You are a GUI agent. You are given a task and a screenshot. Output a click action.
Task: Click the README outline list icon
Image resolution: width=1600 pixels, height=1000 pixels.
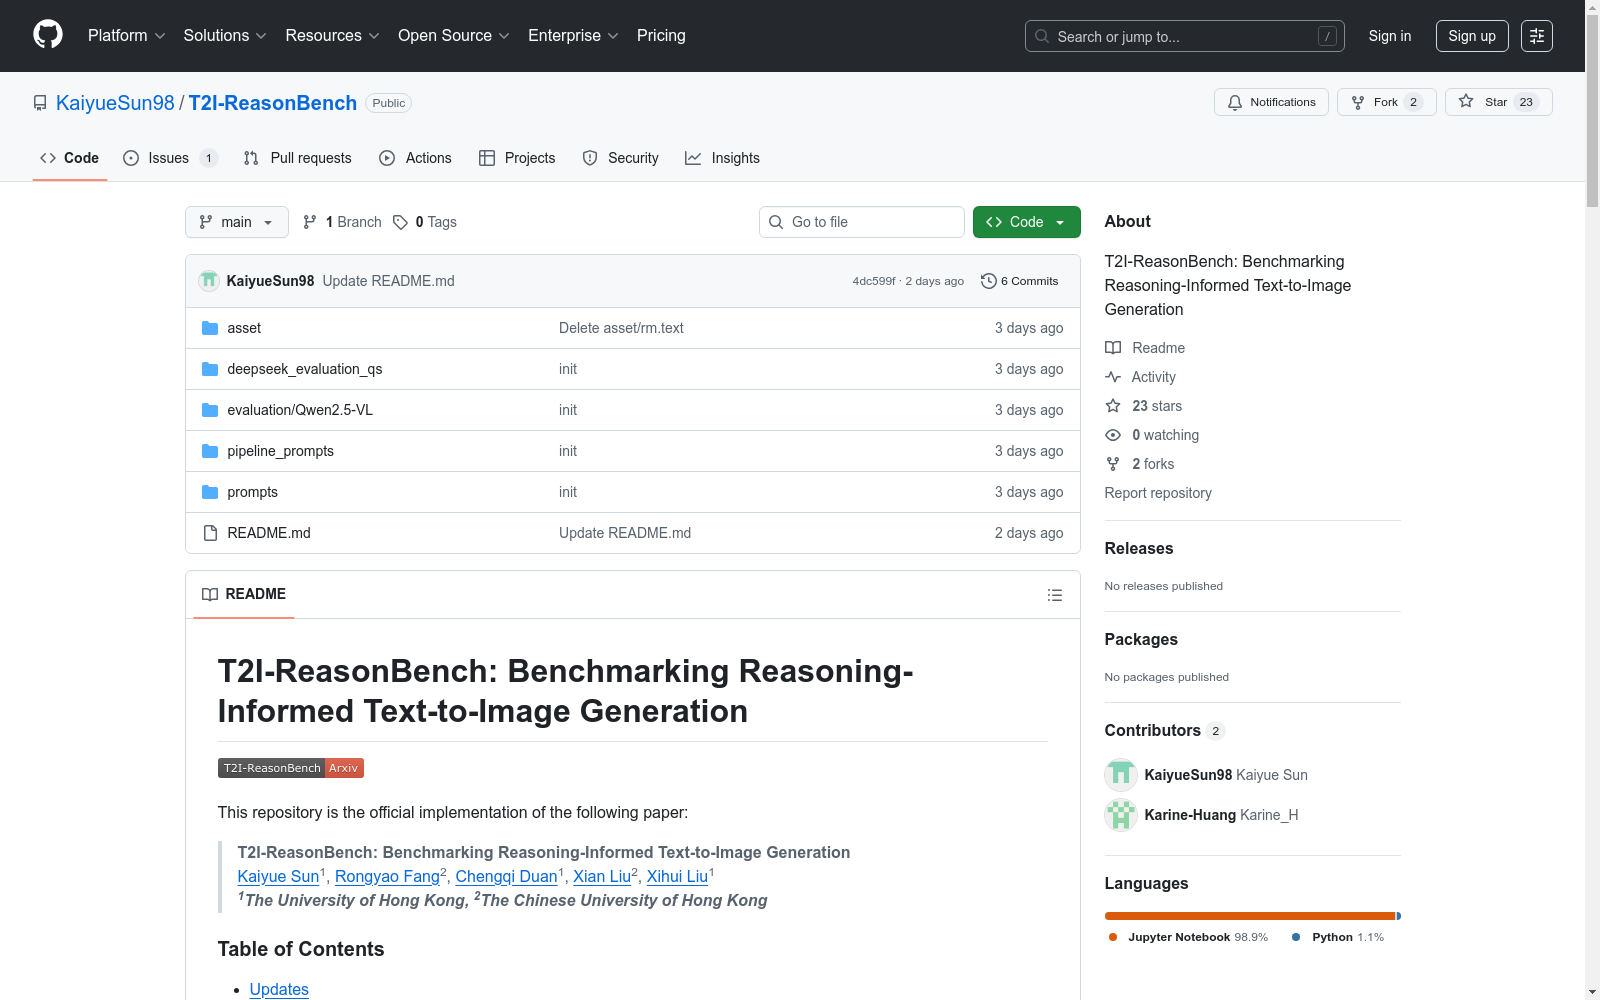1055,595
